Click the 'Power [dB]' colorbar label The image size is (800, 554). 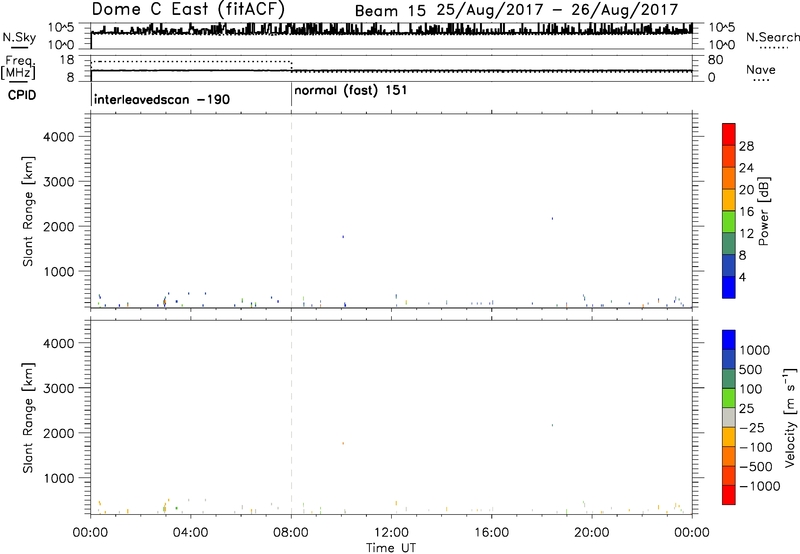pyautogui.click(x=763, y=212)
